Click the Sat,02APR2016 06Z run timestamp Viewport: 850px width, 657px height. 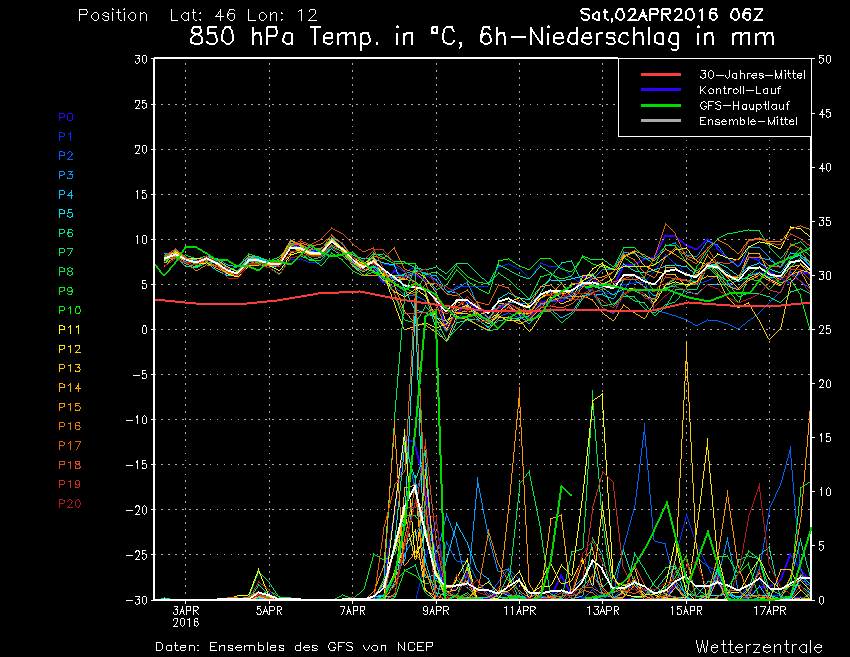676,15
